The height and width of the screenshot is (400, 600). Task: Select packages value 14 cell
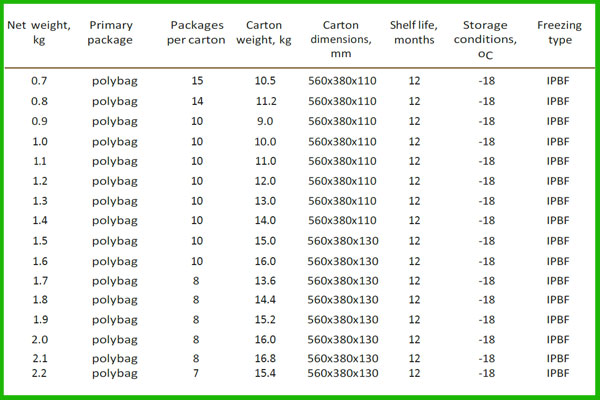(197, 101)
